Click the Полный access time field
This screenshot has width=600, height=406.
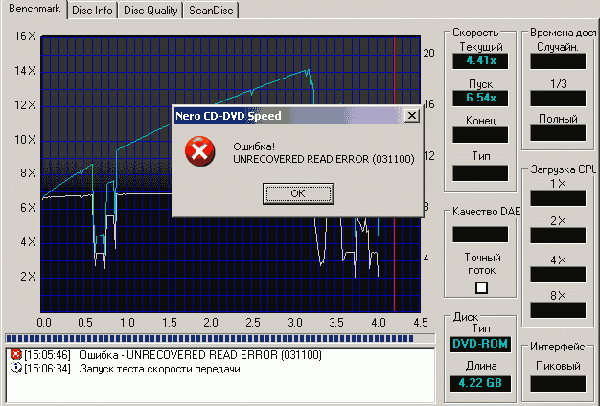tap(558, 133)
